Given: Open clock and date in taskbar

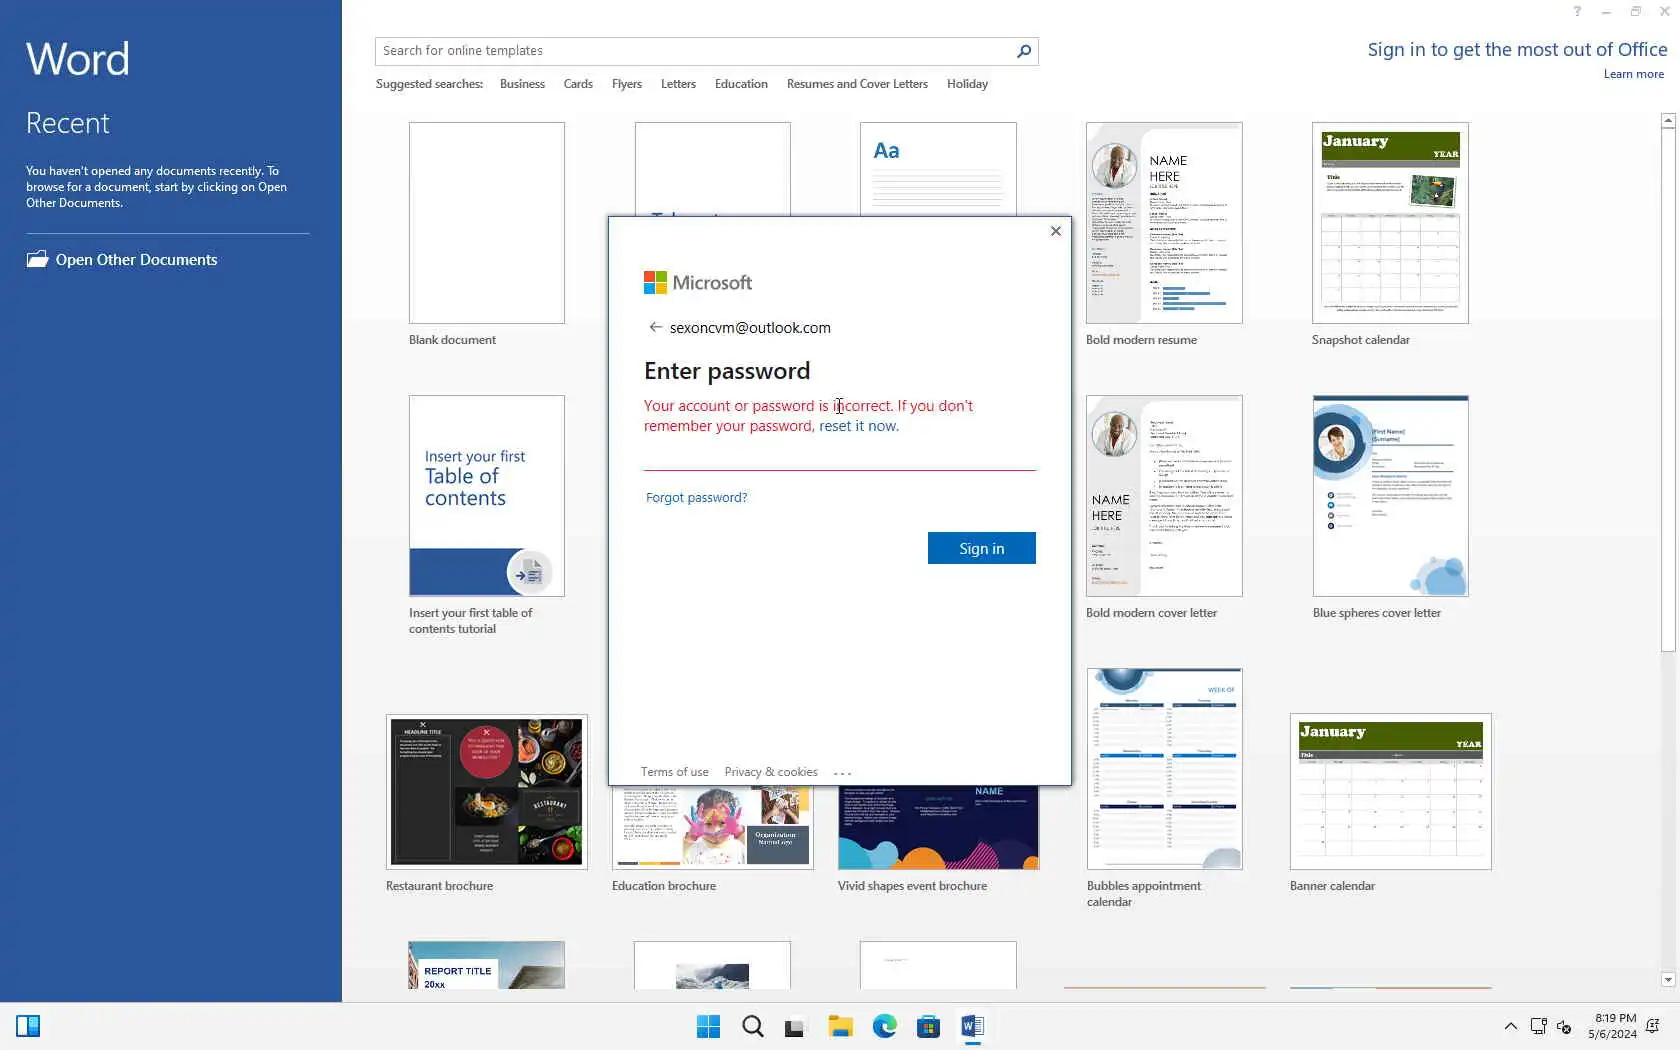Looking at the screenshot, I should pos(1612,1026).
